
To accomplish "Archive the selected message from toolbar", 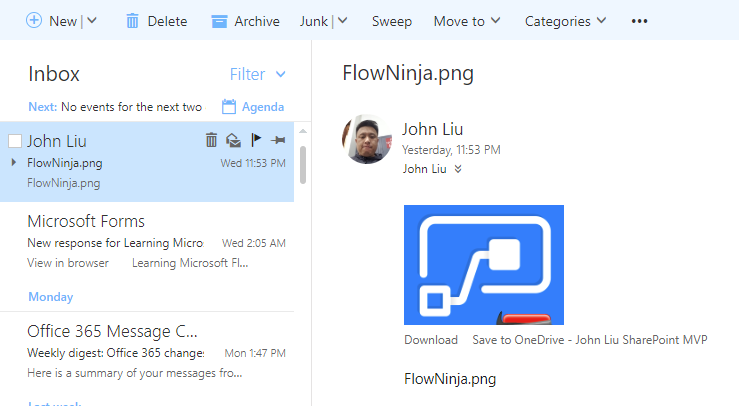I will coord(245,21).
